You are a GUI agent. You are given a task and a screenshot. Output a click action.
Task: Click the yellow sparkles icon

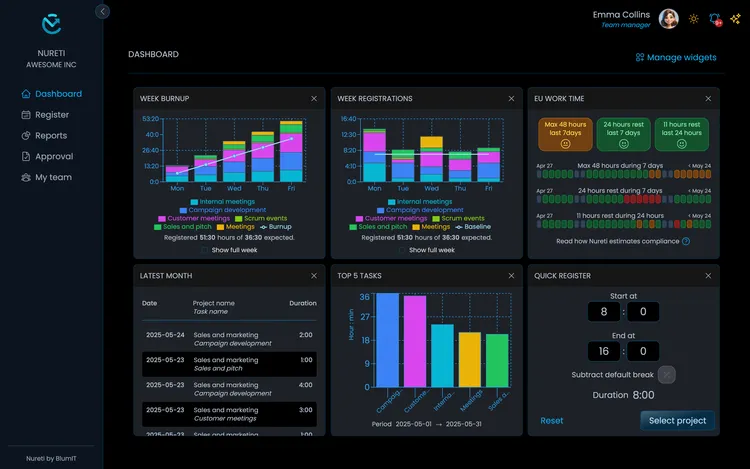pyautogui.click(x=735, y=19)
